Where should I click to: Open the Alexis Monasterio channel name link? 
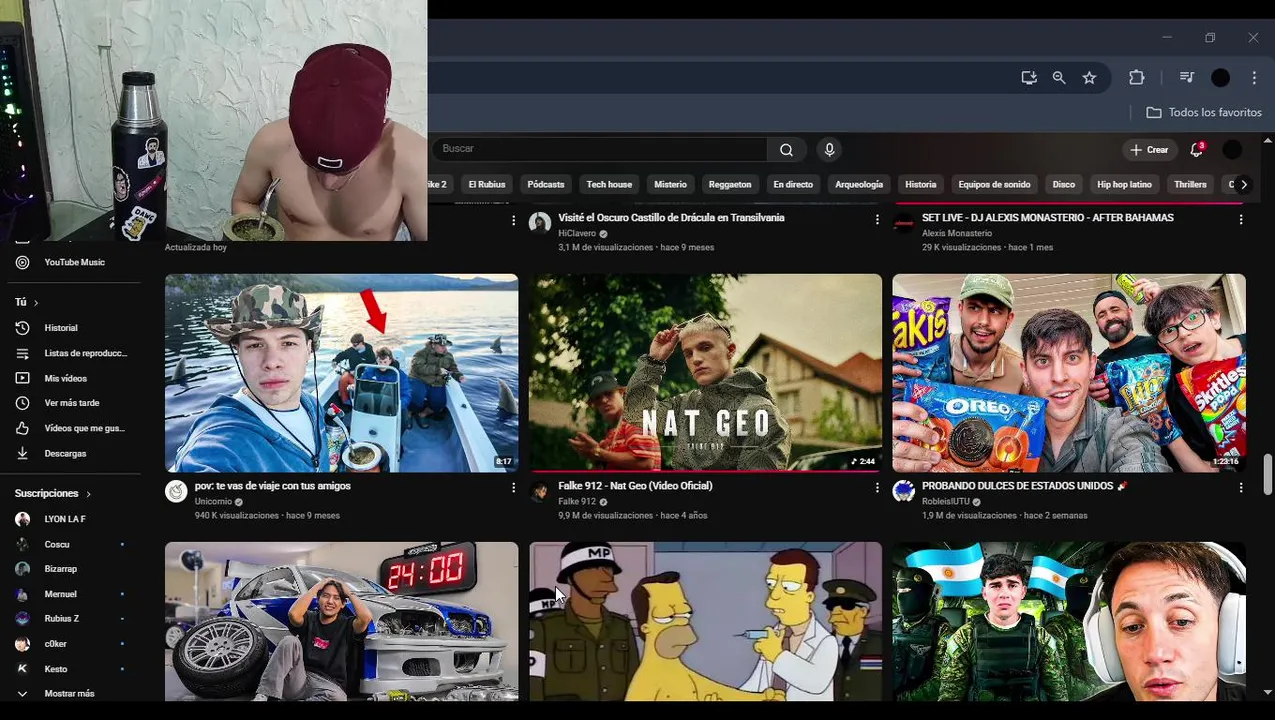tap(957, 233)
